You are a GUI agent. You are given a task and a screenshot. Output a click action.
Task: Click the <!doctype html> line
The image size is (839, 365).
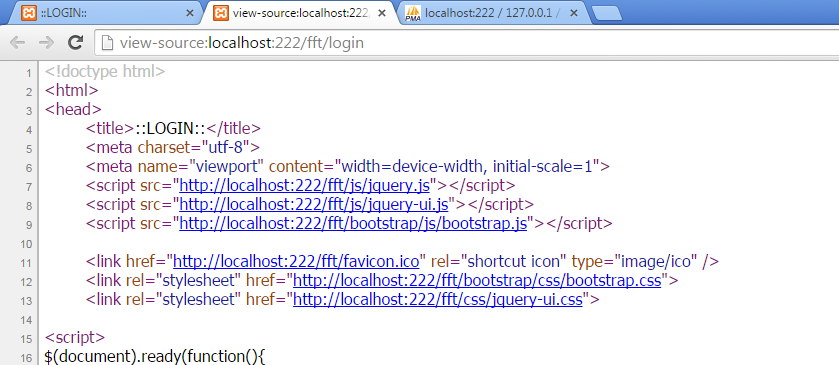coord(105,71)
